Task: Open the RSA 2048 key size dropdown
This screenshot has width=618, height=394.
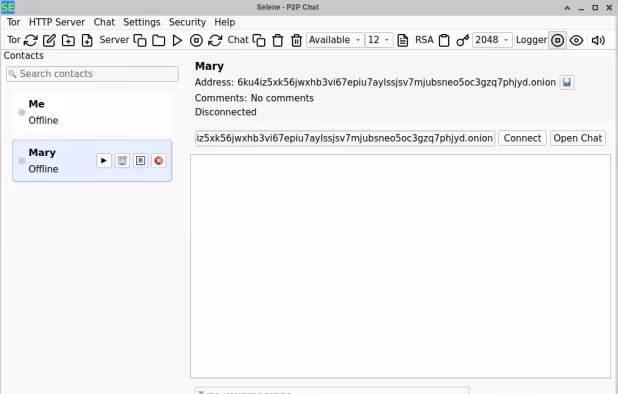Action: 492,40
